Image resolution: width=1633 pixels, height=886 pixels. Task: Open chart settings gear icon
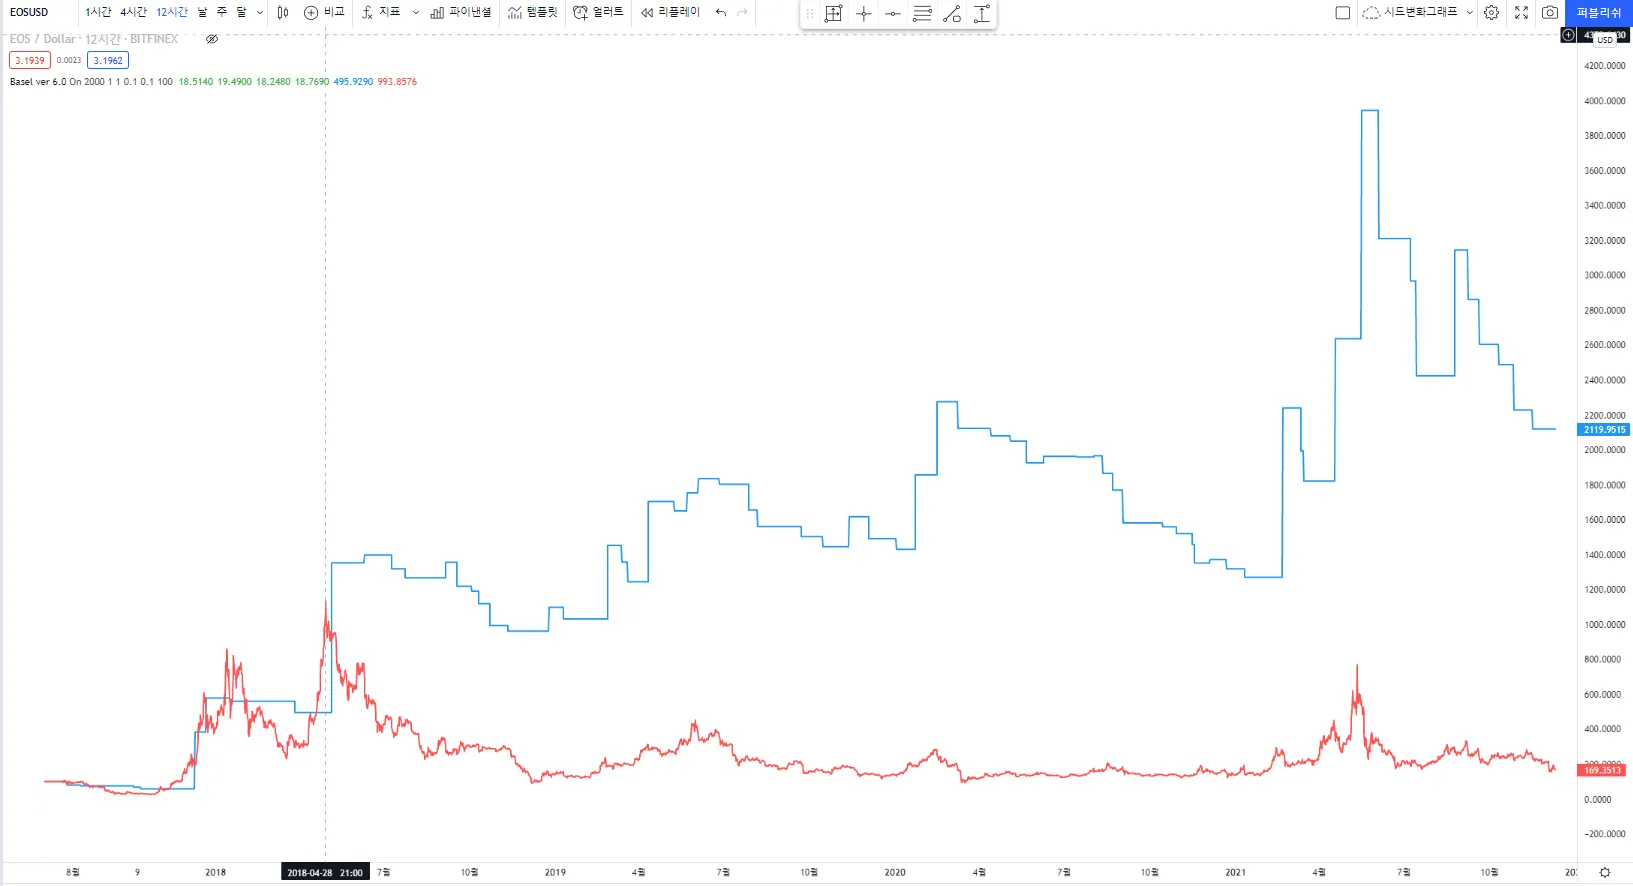1491,12
